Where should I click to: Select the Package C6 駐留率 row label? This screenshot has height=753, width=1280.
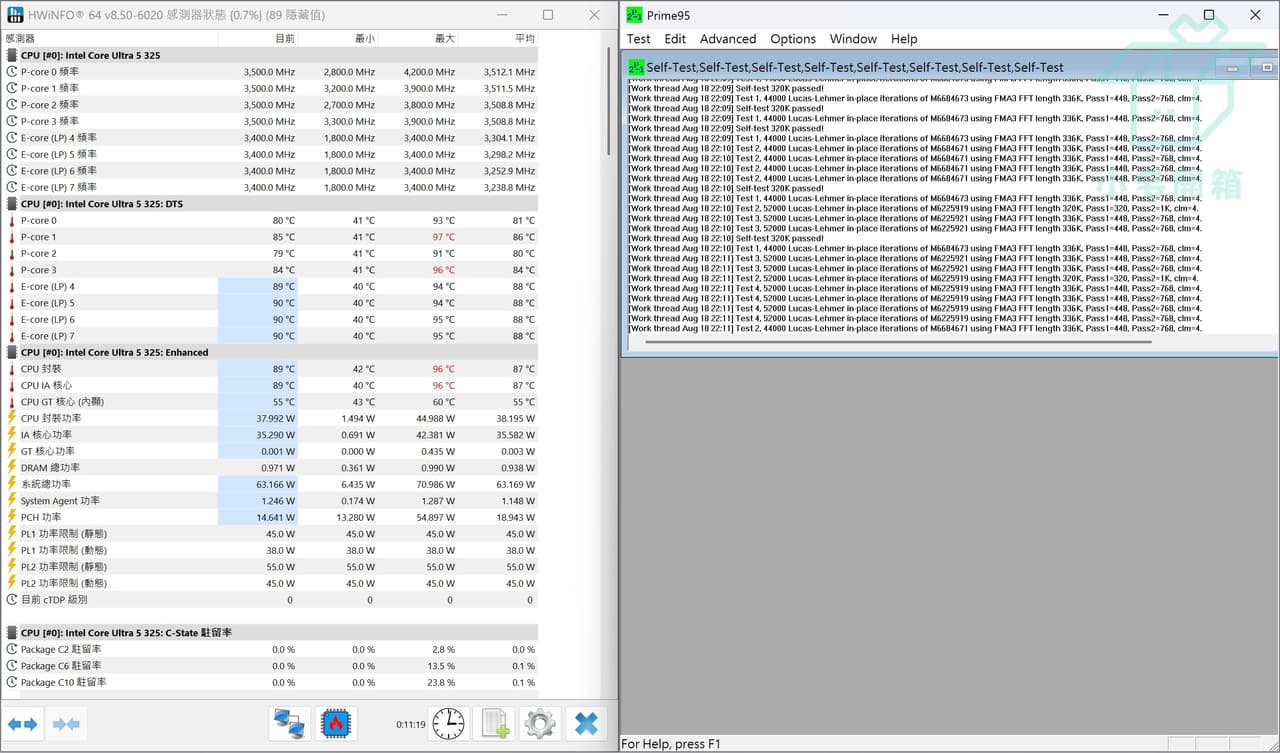tap(61, 666)
